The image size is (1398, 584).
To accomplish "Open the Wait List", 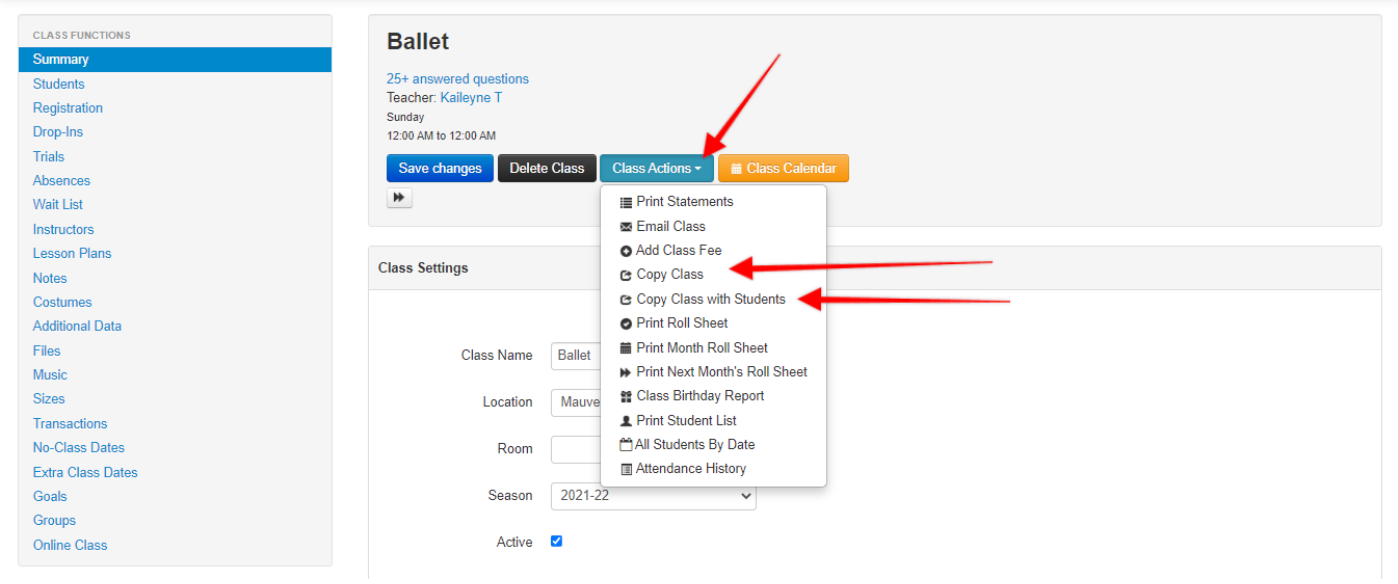I will (x=58, y=205).
